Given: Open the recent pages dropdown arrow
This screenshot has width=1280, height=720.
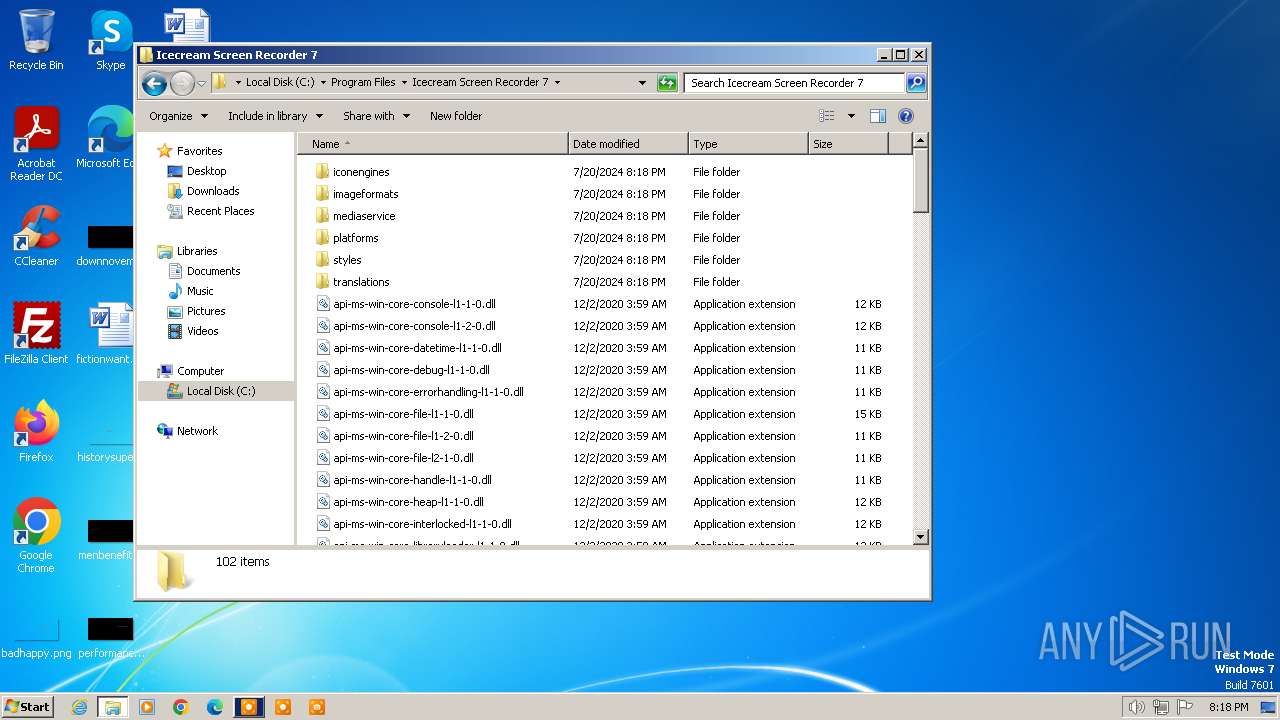Looking at the screenshot, I should click(202, 83).
